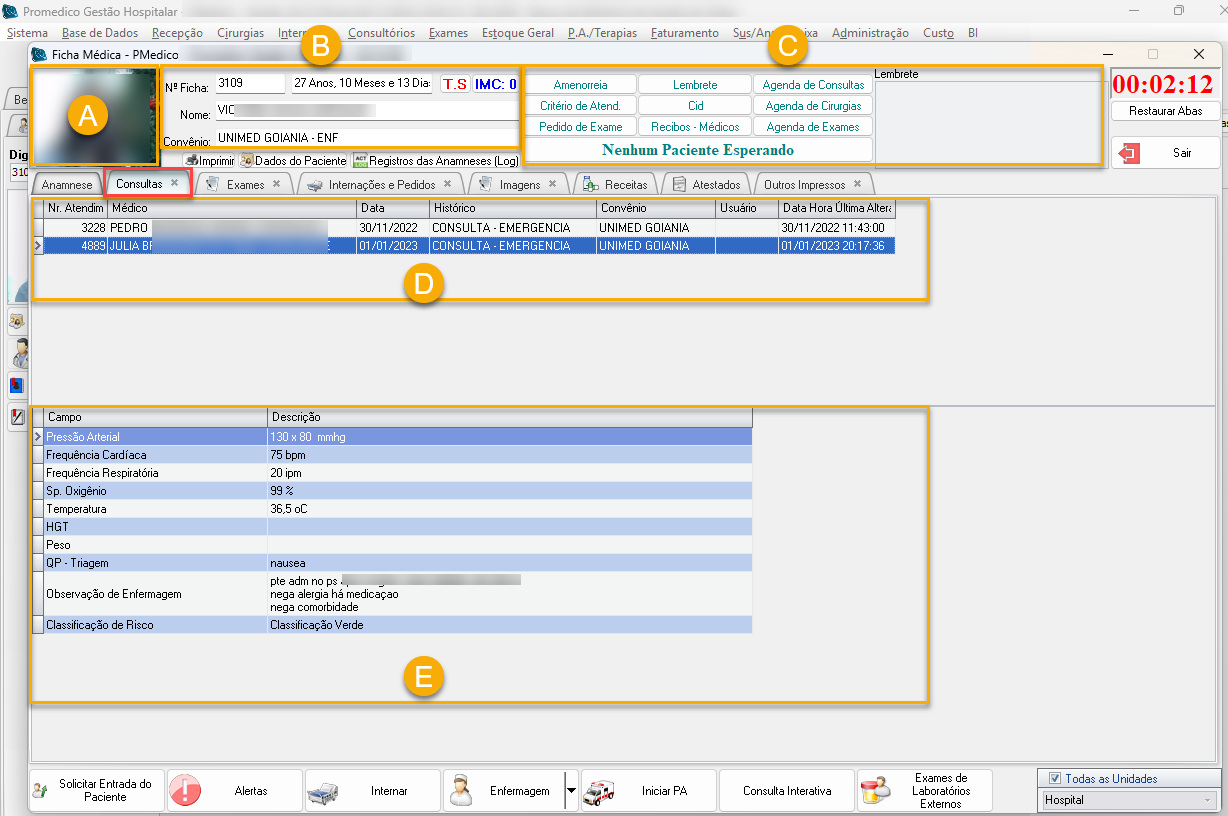The width and height of the screenshot is (1228, 816).
Task: Close the Internações e Pedidos tab
Action: 447,184
